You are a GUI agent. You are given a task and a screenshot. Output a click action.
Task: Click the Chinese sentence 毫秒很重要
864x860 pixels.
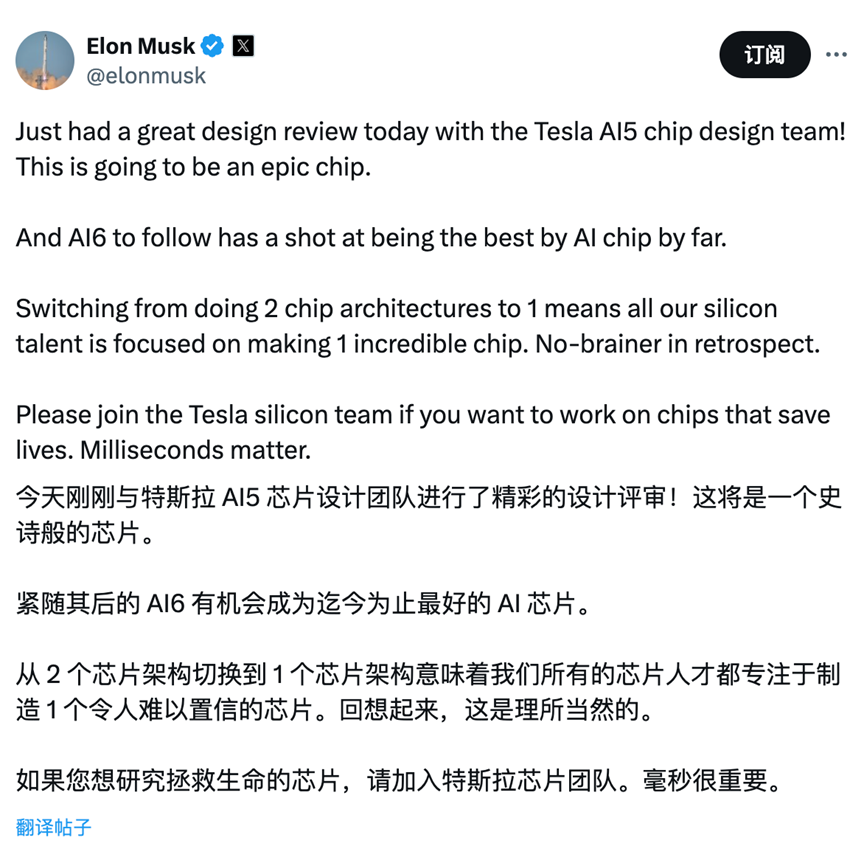tap(712, 780)
